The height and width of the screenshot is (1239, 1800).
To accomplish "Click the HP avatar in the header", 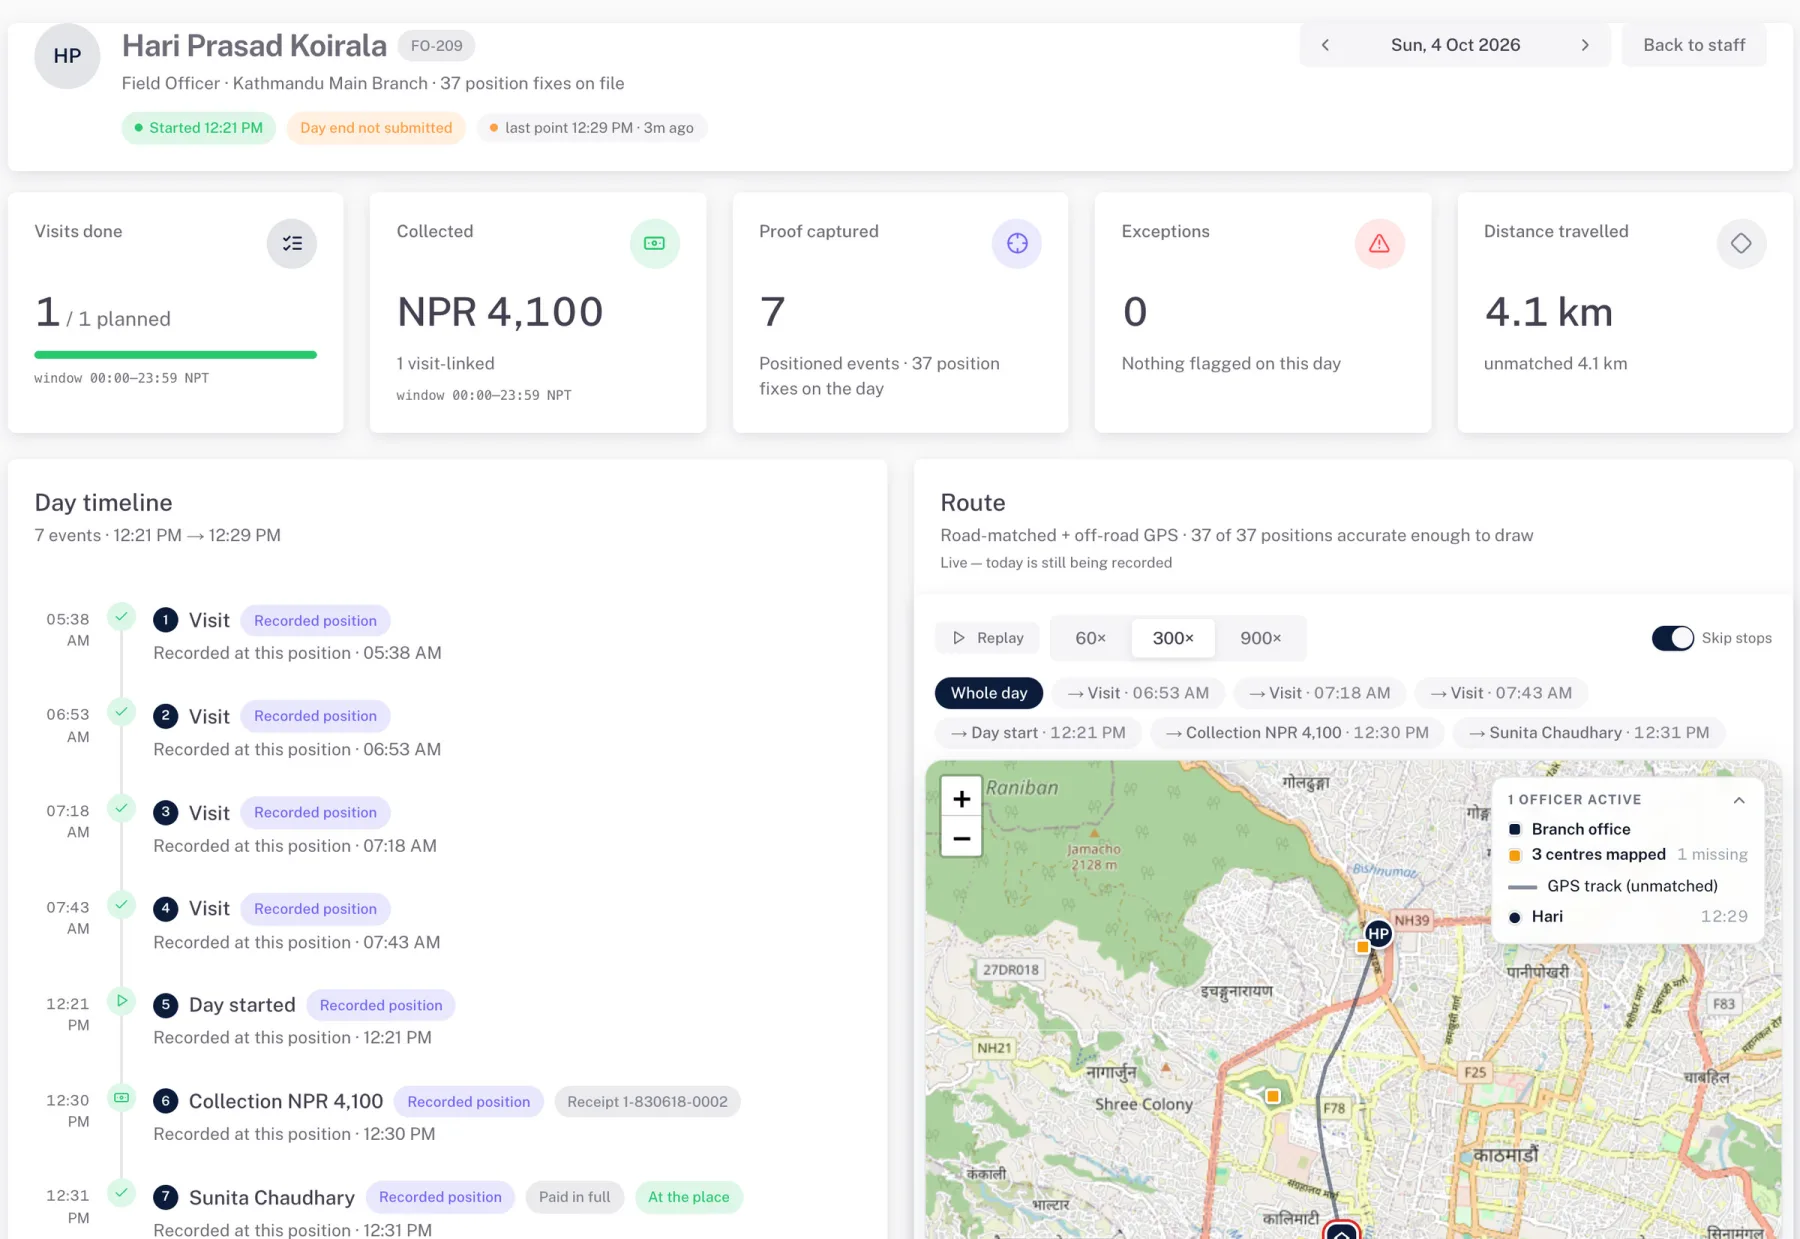I will (67, 56).
